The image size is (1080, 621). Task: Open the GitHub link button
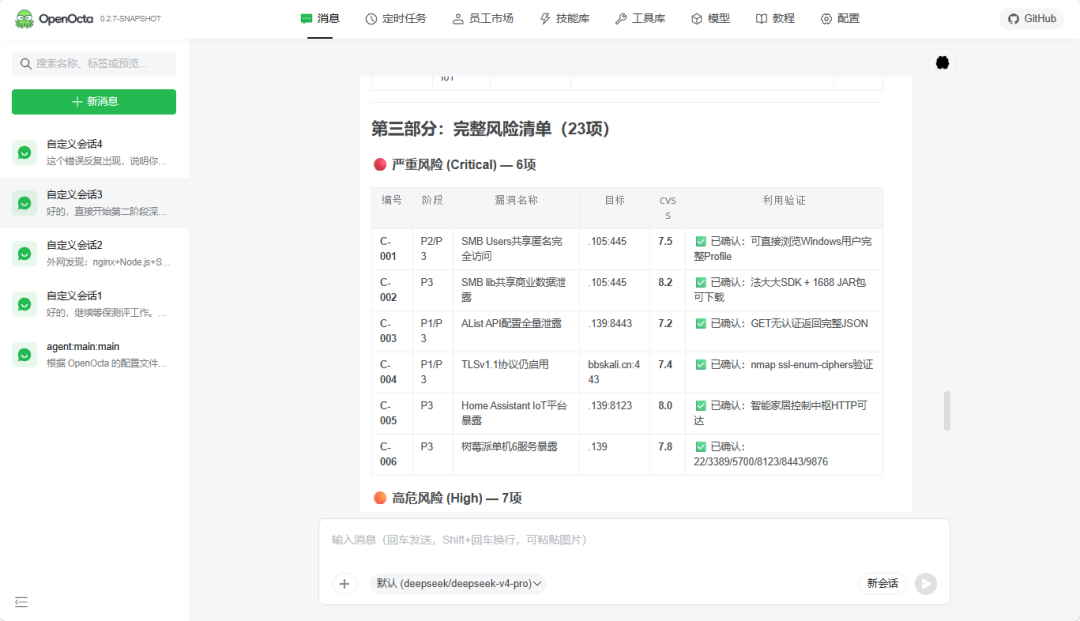pyautogui.click(x=1032, y=19)
